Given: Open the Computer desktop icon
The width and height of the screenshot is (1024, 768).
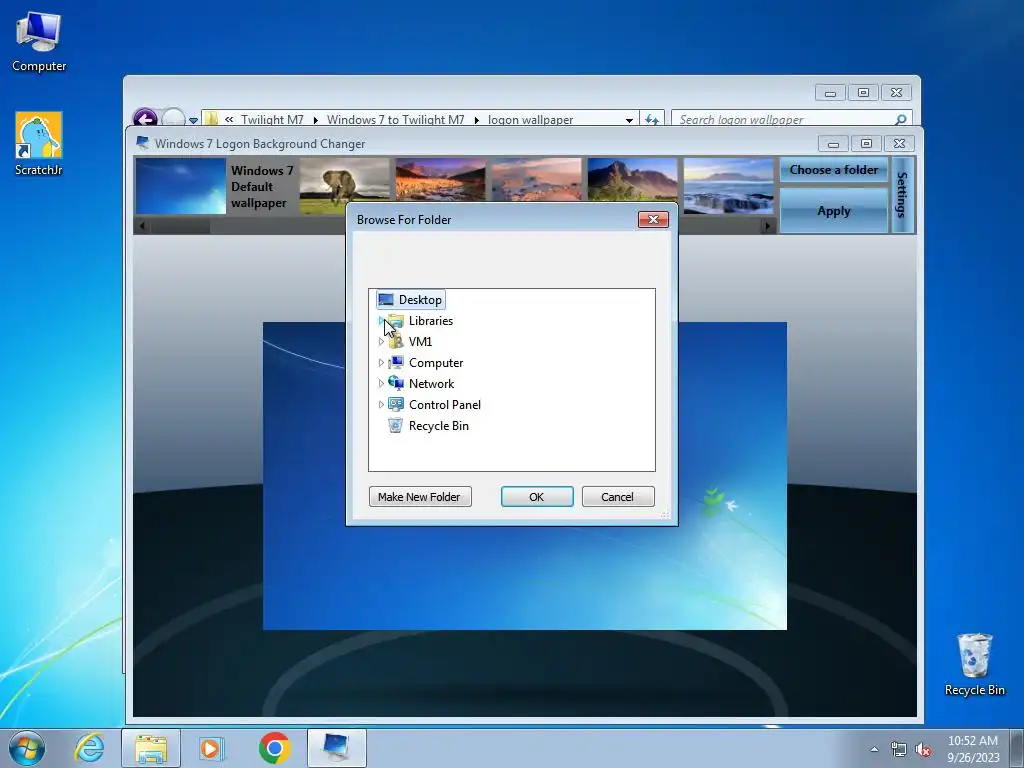Looking at the screenshot, I should click(39, 41).
